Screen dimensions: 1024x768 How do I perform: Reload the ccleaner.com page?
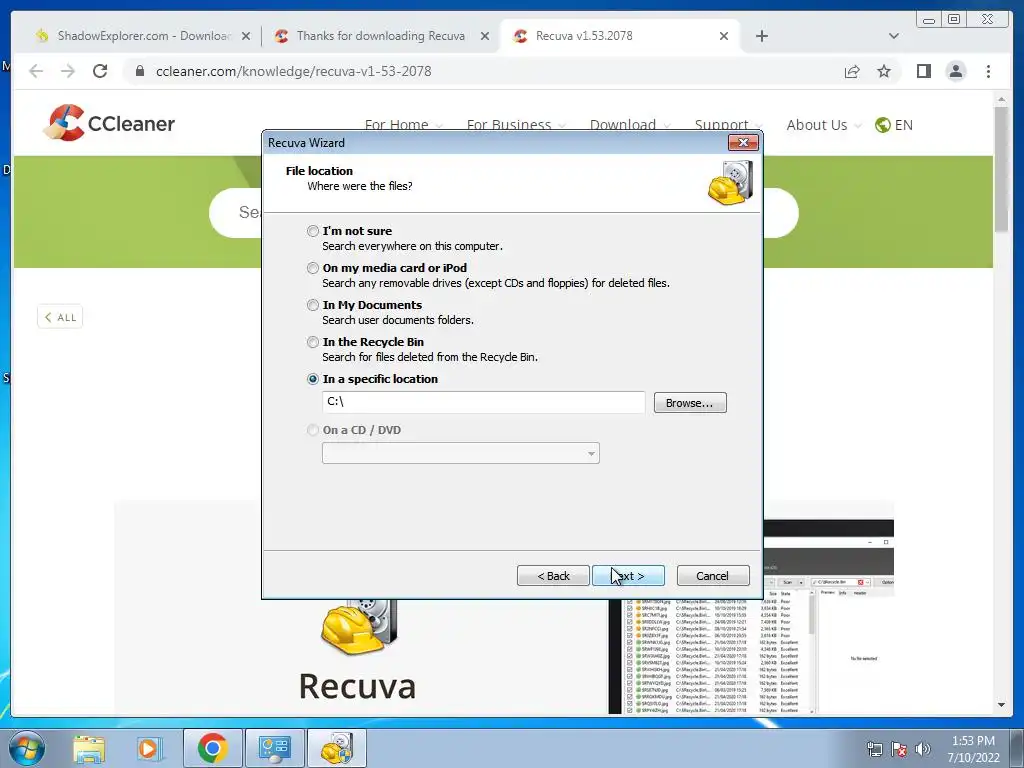click(x=100, y=71)
